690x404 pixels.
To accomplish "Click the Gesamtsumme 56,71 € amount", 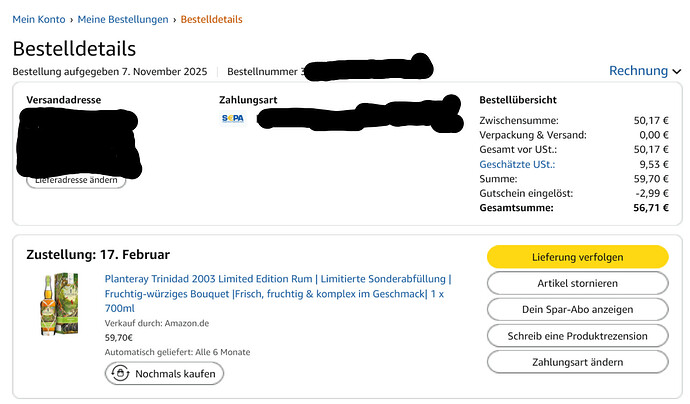I will 652,208.
